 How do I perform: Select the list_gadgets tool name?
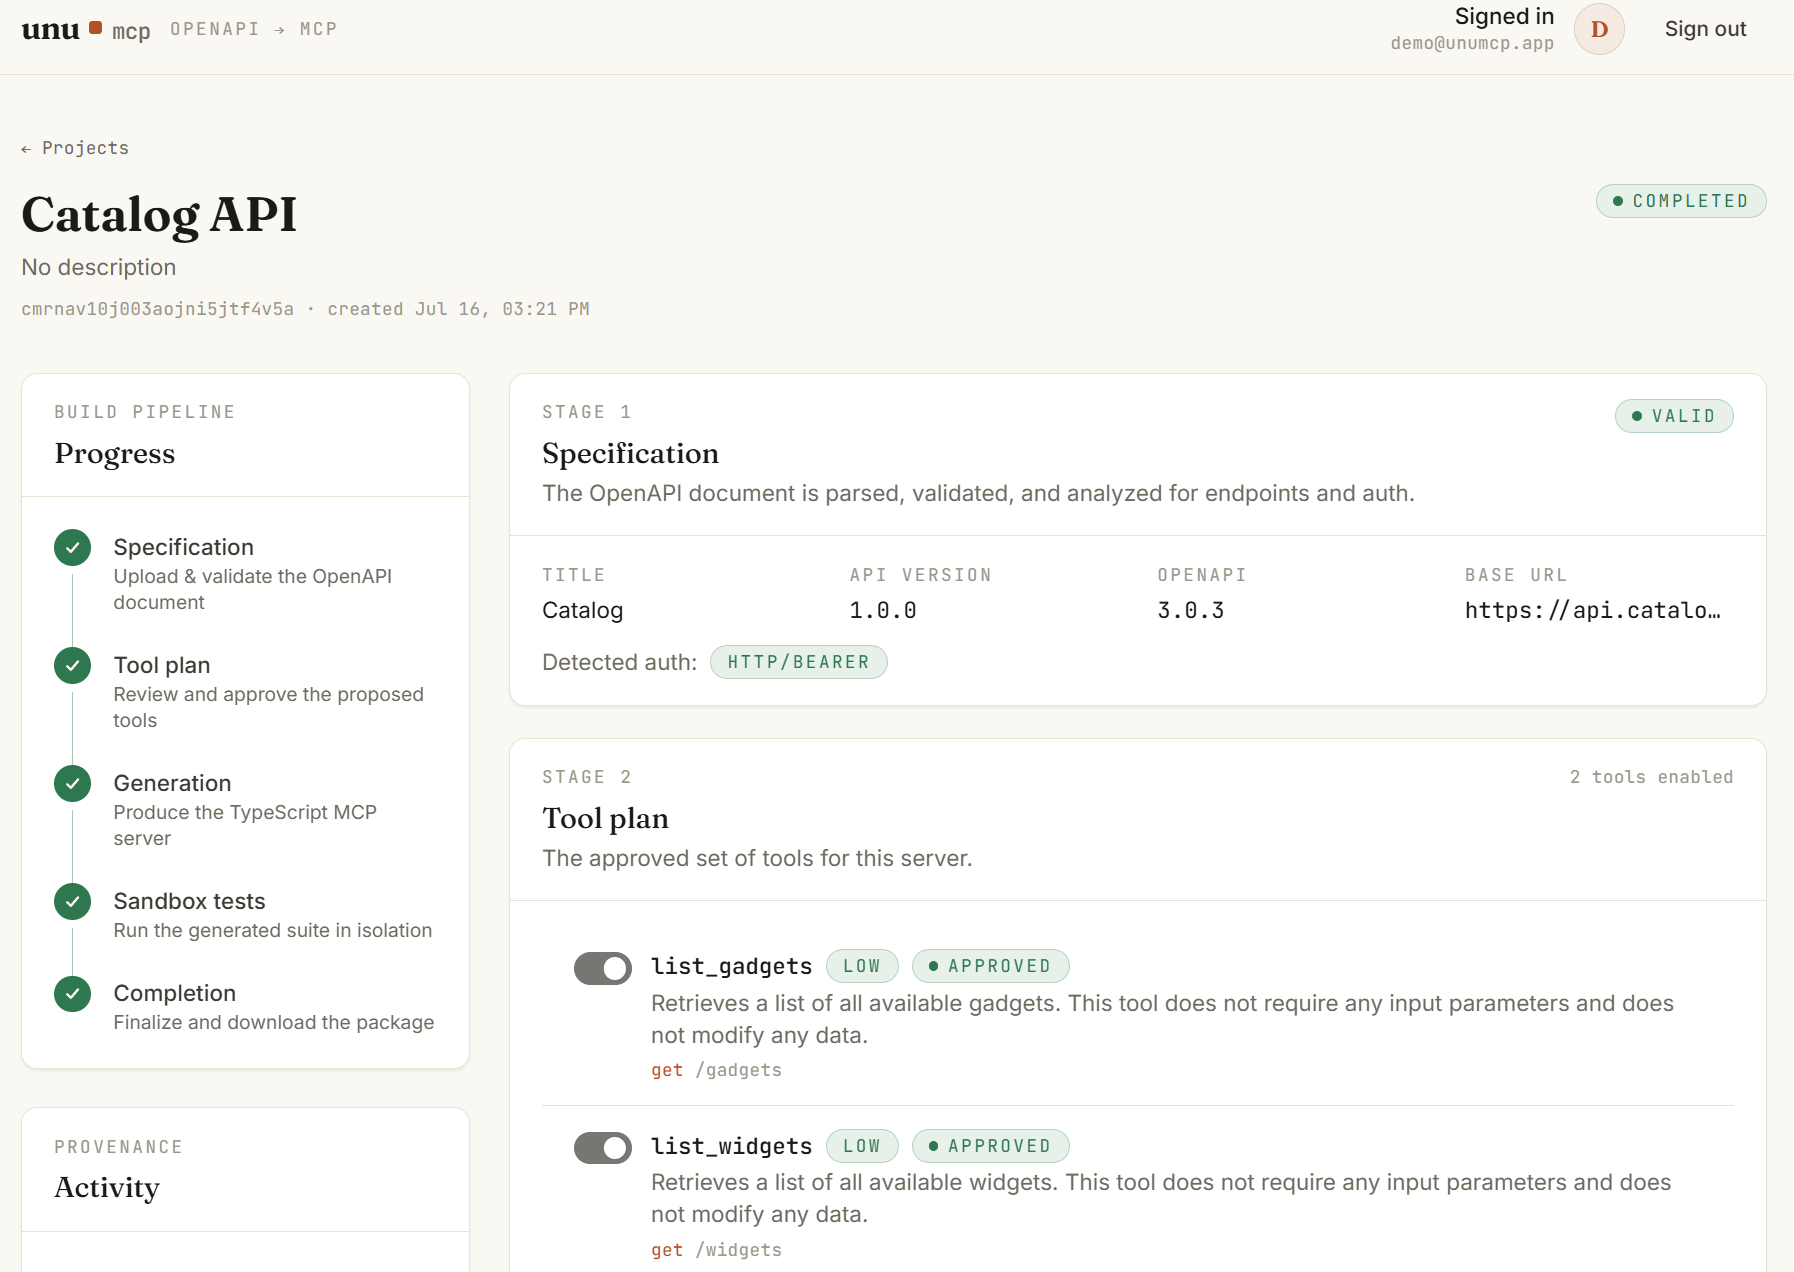pyautogui.click(x=731, y=966)
